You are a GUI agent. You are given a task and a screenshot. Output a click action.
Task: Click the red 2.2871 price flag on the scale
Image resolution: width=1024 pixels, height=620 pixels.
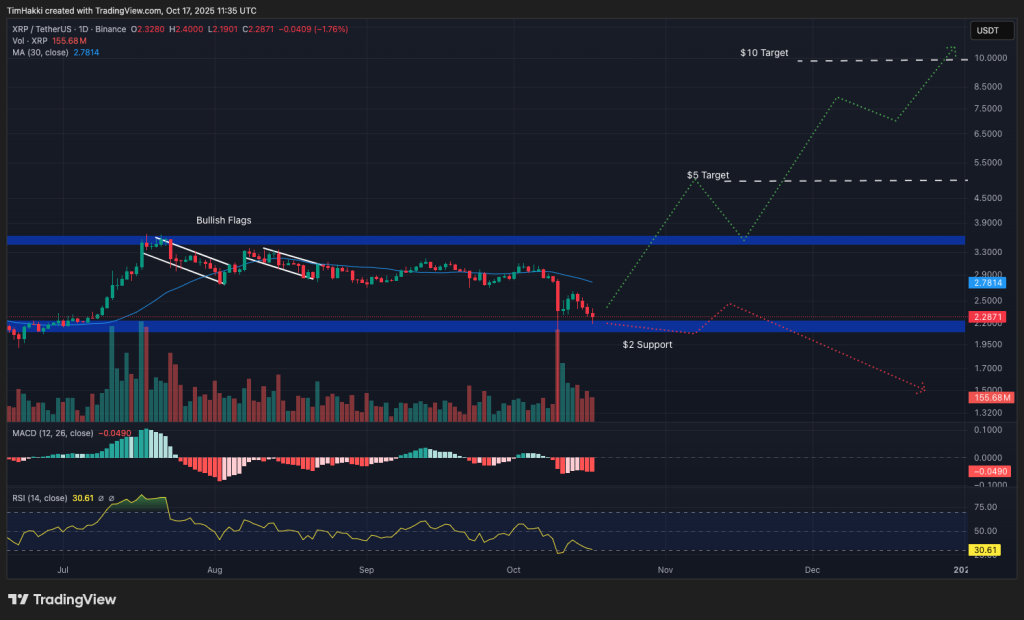986,317
